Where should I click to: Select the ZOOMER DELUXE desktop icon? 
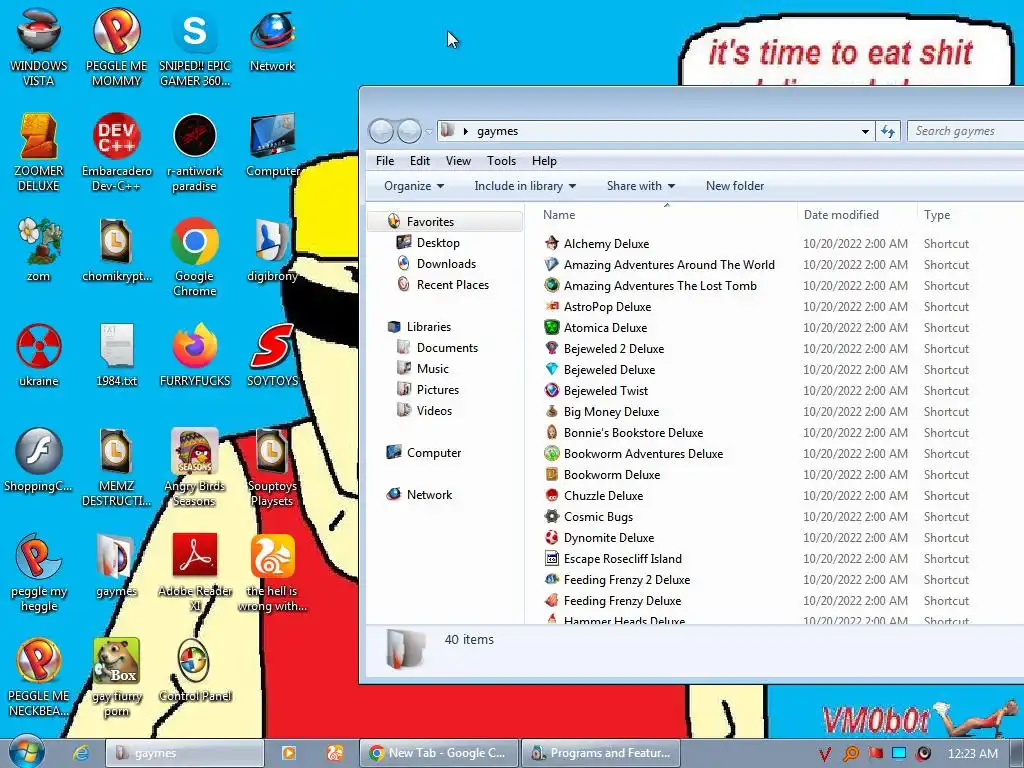[39, 152]
